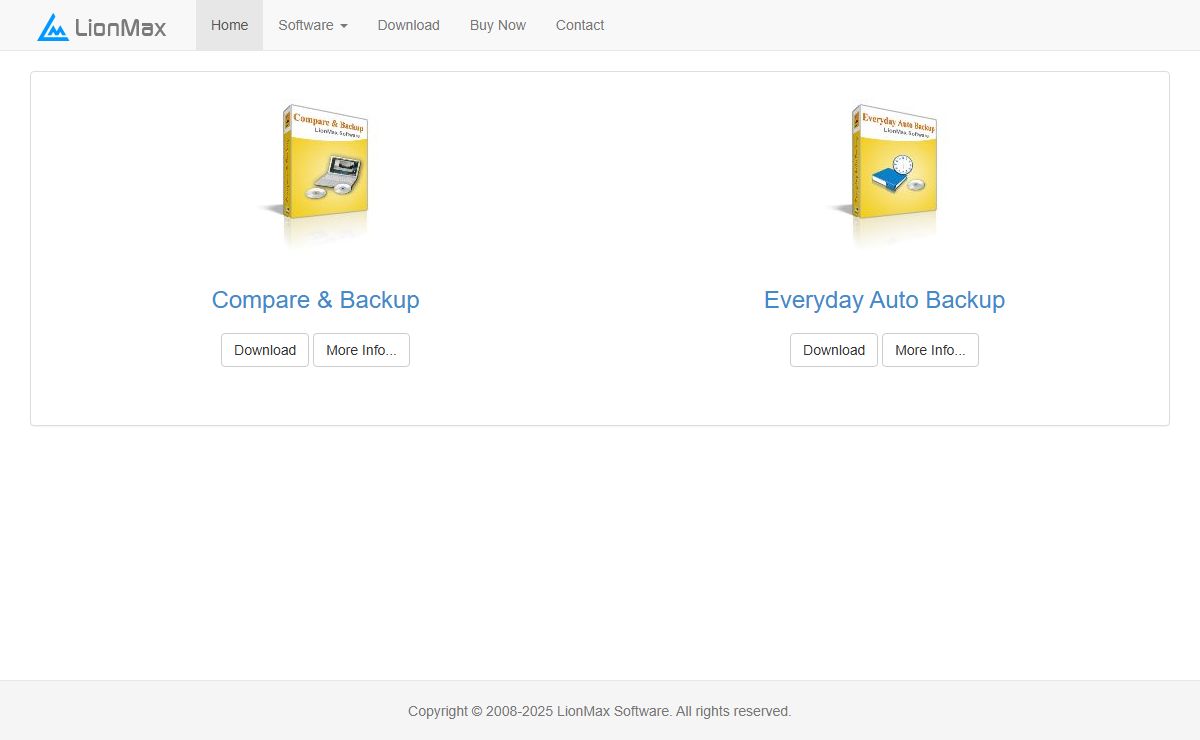The image size is (1200, 740).
Task: Click the LionMax brand name text
Action: point(121,27)
